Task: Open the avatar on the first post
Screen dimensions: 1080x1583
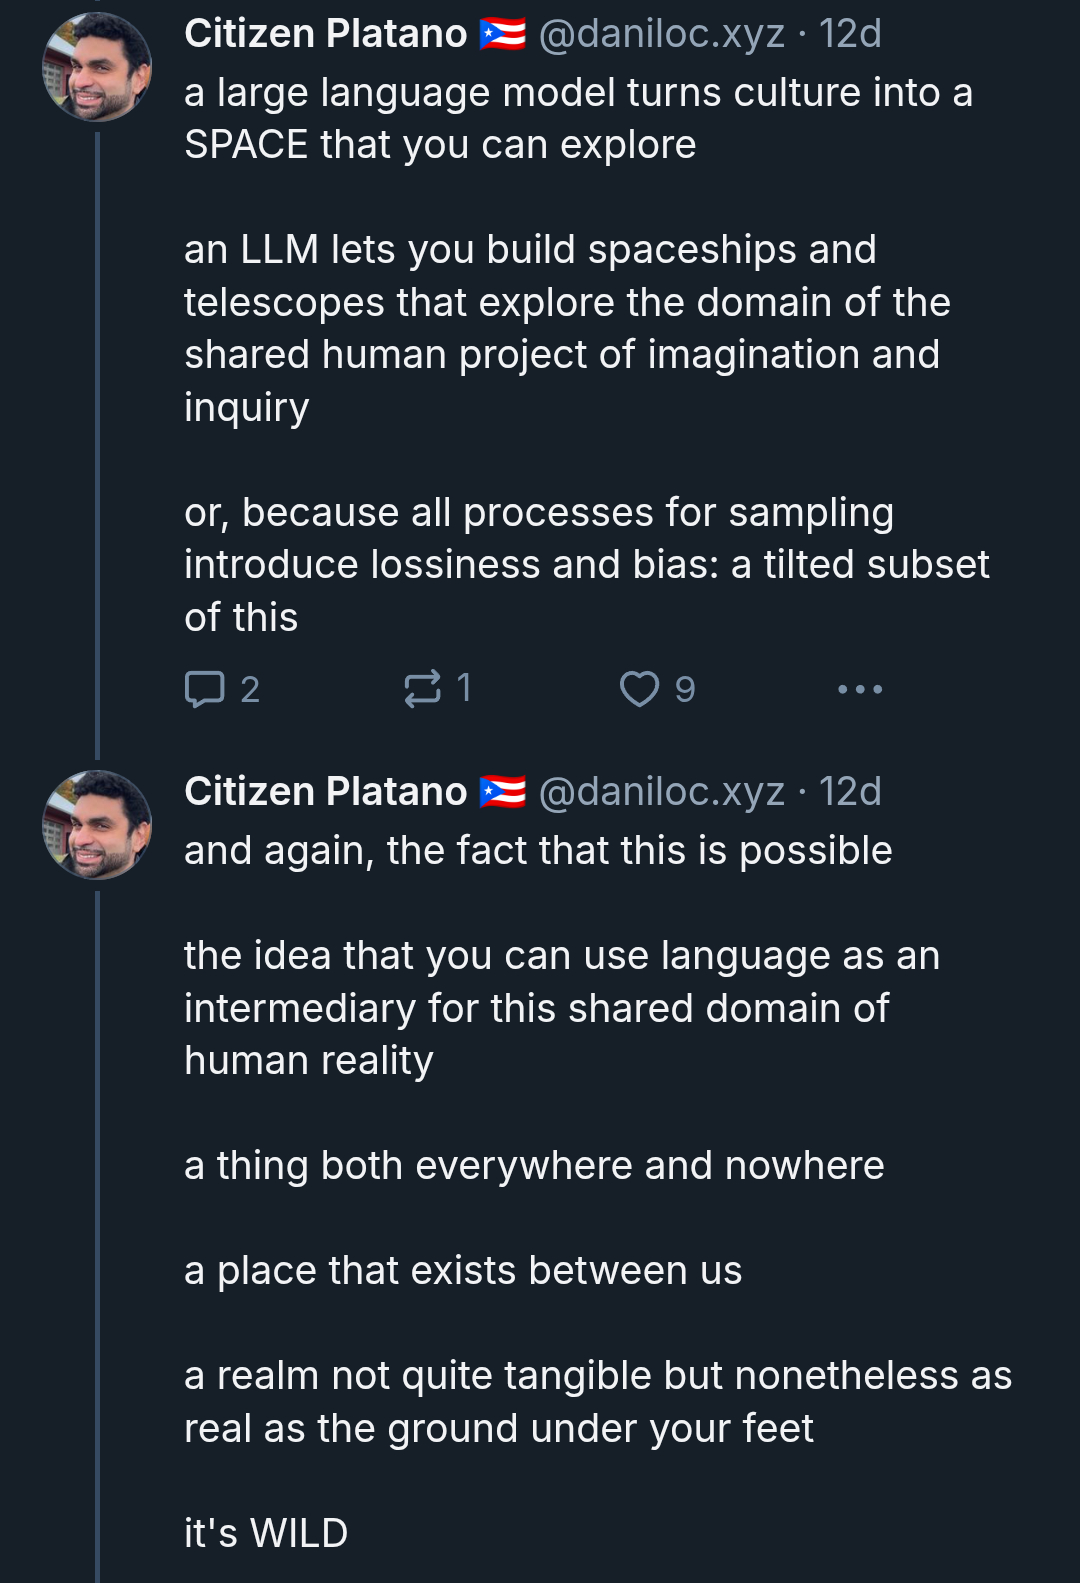Action: pyautogui.click(x=97, y=67)
